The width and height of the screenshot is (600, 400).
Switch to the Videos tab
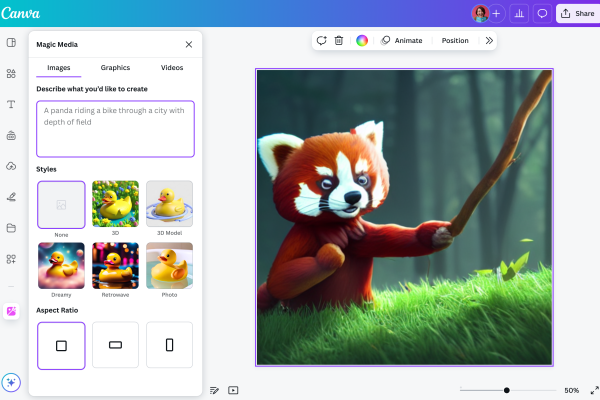[172, 68]
